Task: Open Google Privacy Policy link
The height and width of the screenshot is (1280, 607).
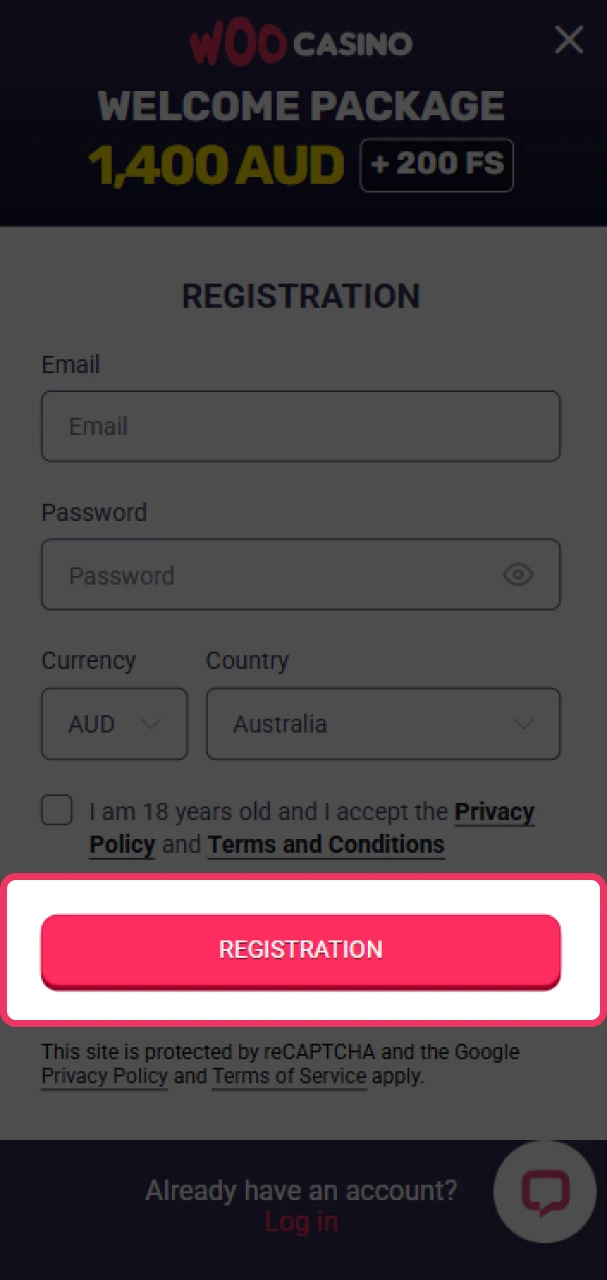Action: point(104,1076)
